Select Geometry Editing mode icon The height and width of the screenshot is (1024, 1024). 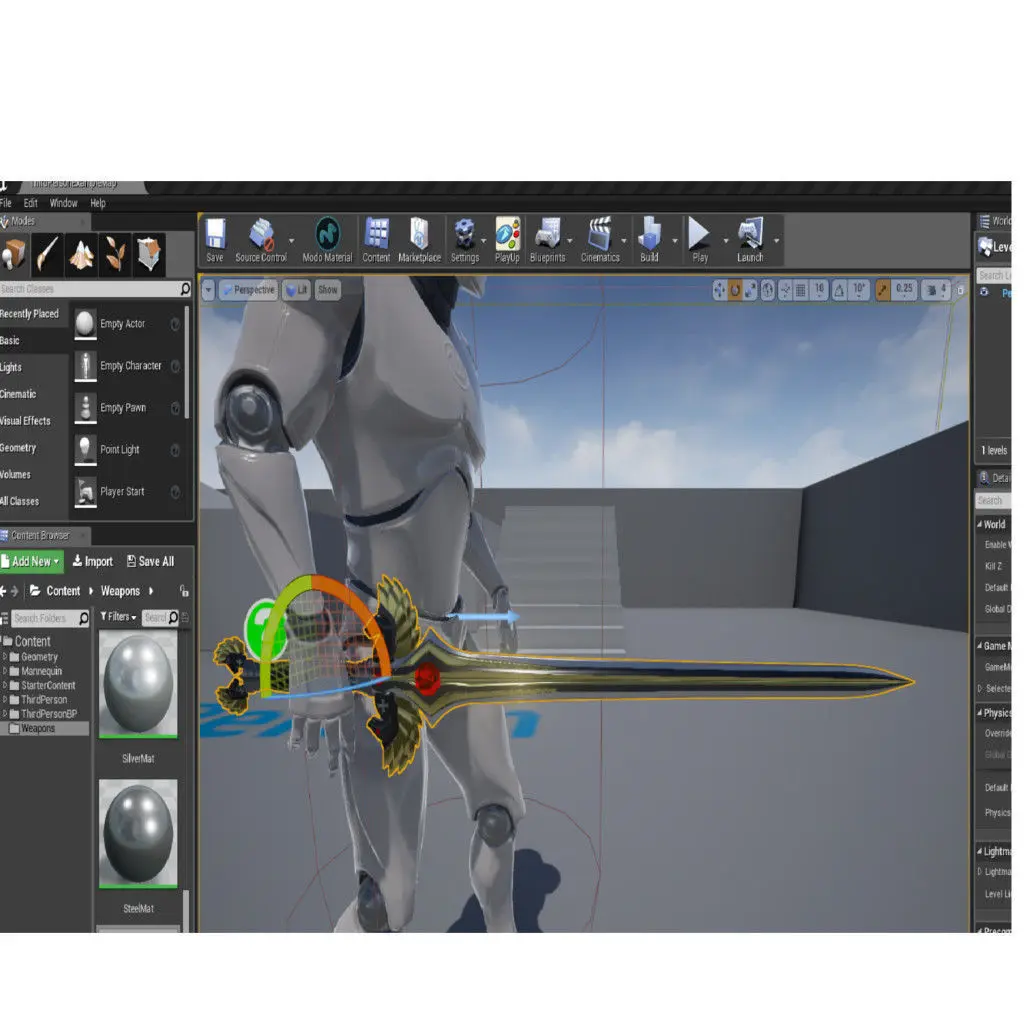click(149, 253)
